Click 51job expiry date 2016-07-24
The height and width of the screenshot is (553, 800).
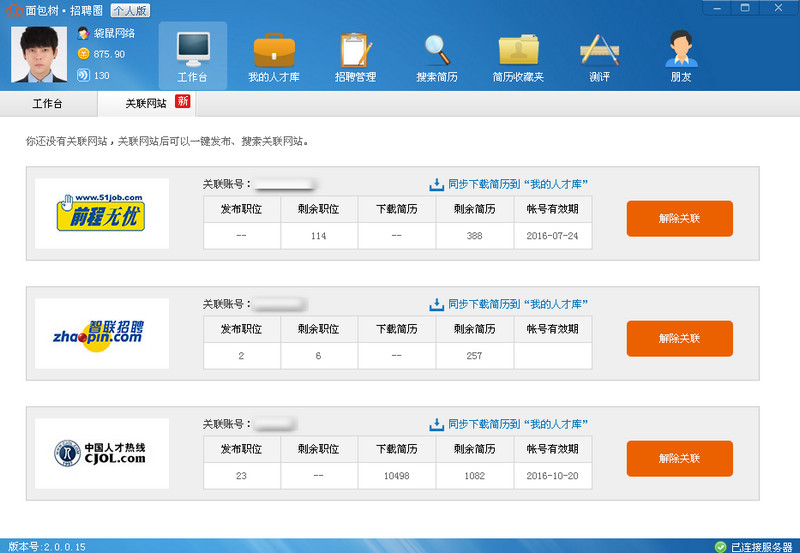point(553,236)
